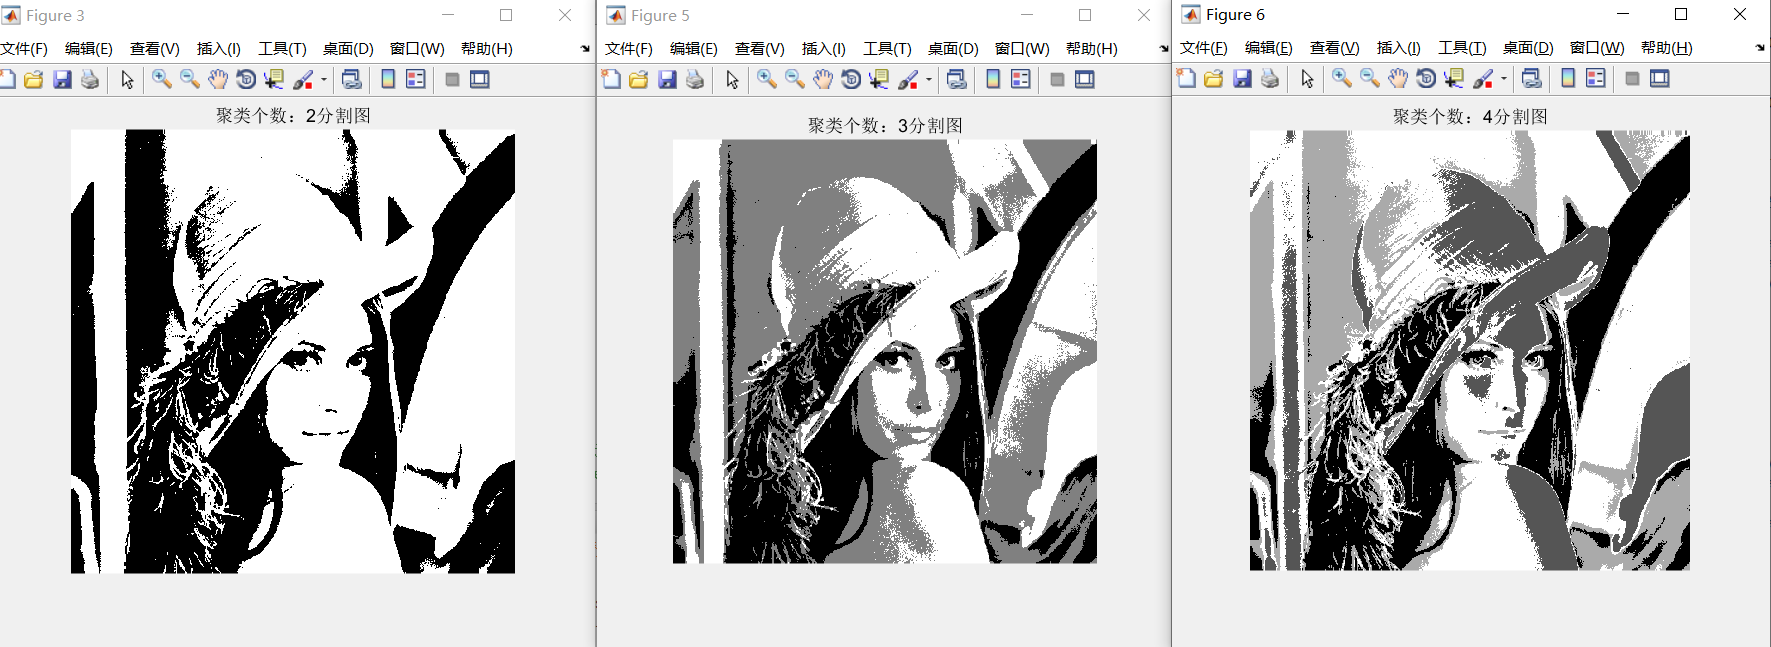
Task: Insert Colorbar icon in Figure 5
Action: (x=993, y=79)
